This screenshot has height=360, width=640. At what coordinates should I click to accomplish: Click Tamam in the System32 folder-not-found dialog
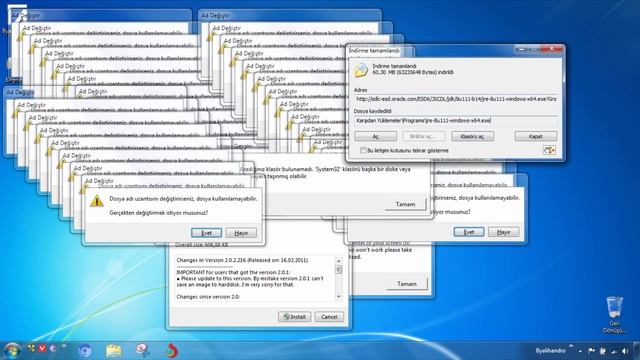[x=405, y=204]
